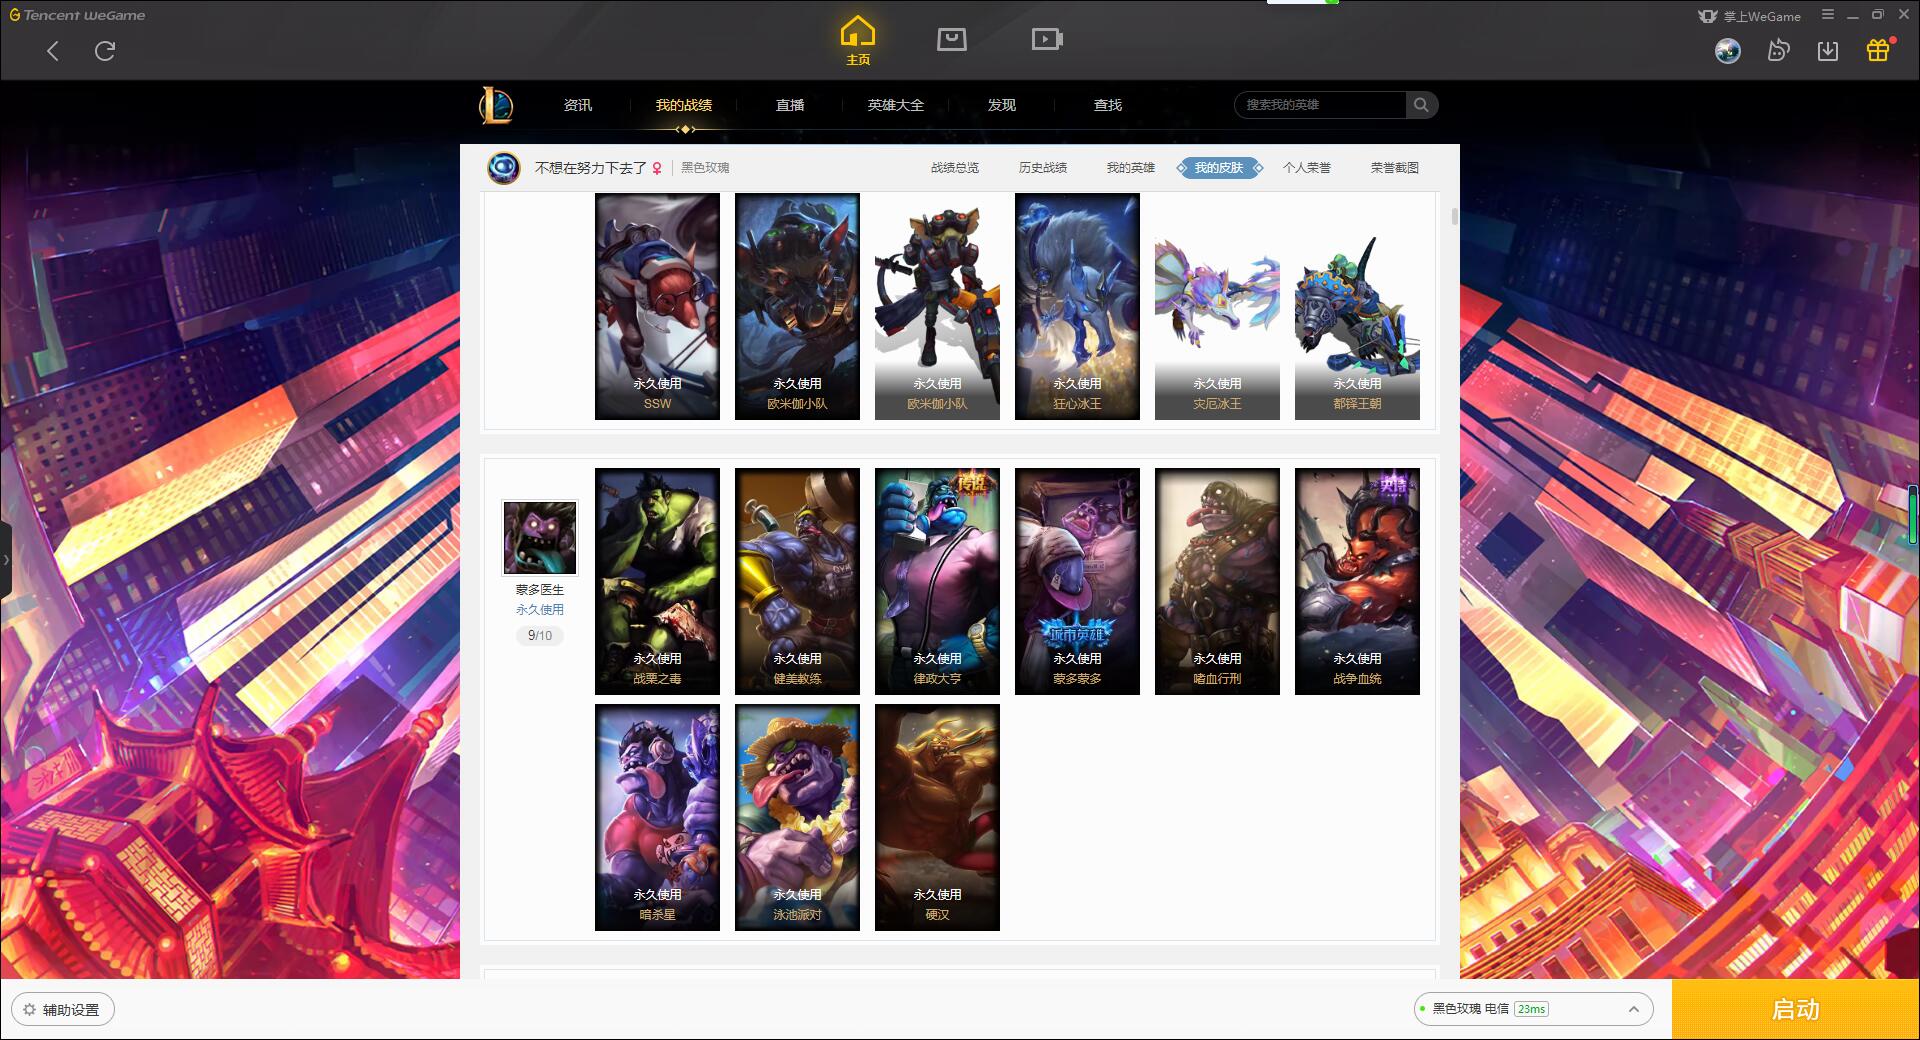
Task: Open 辅助设置 settings button
Action: coord(62,1009)
